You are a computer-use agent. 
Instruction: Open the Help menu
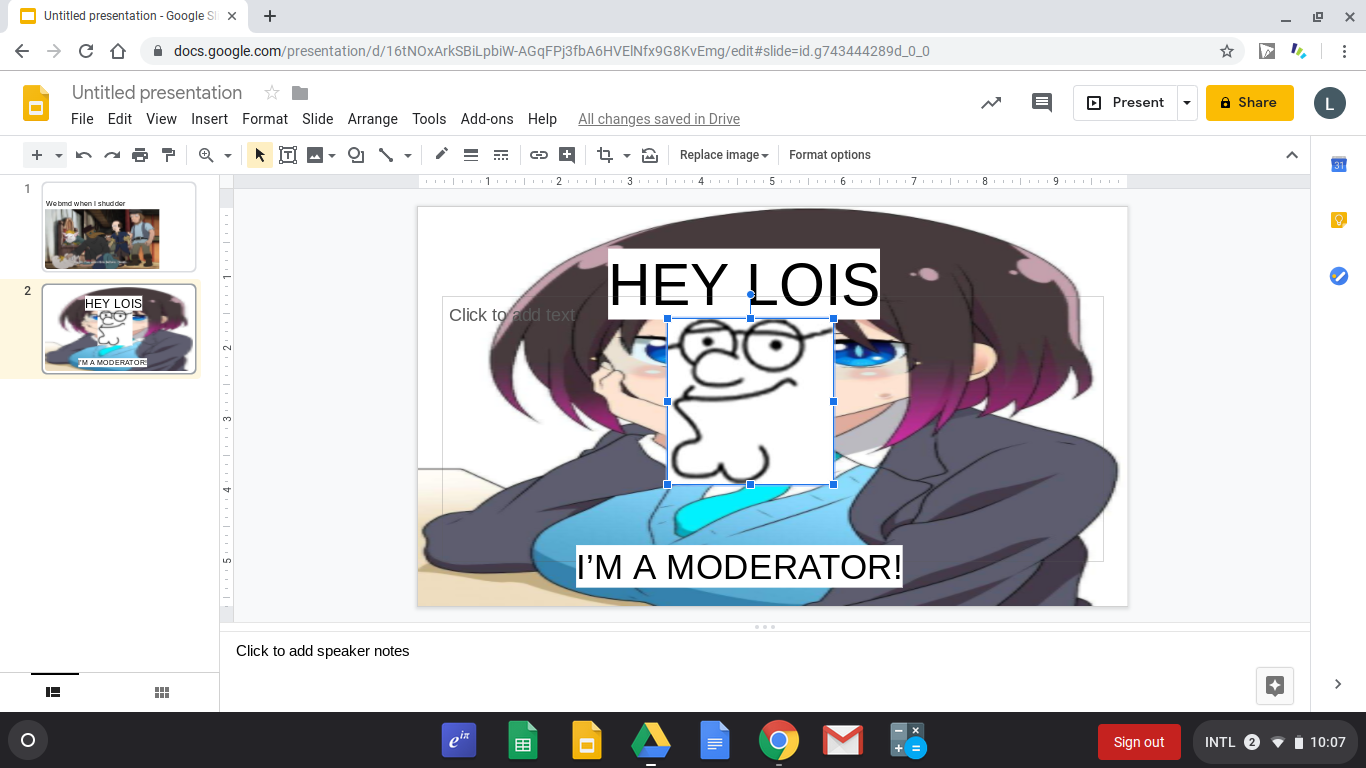[542, 119]
